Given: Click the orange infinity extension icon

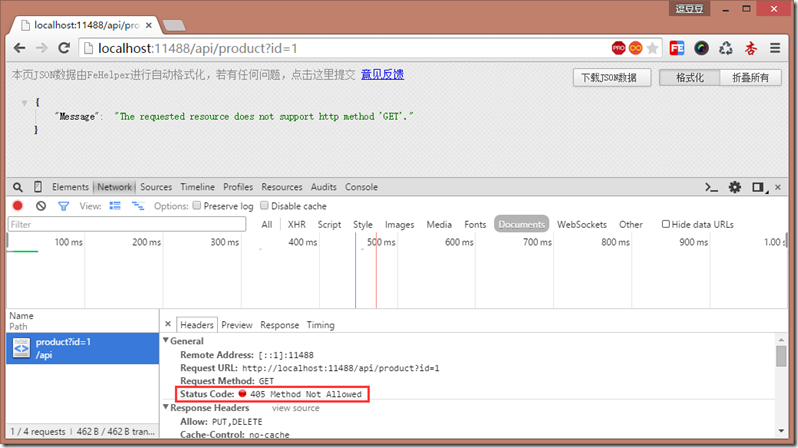Looking at the screenshot, I should 636,48.
